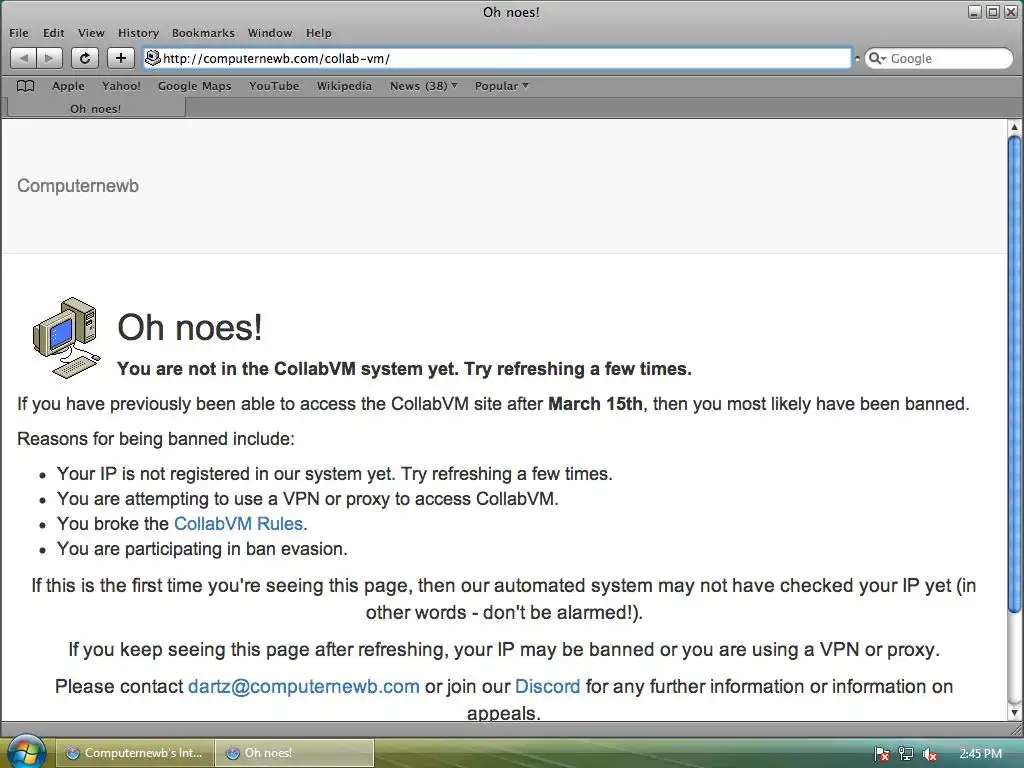Click the 'March 15th' bold text
The height and width of the screenshot is (768, 1024).
click(x=596, y=404)
